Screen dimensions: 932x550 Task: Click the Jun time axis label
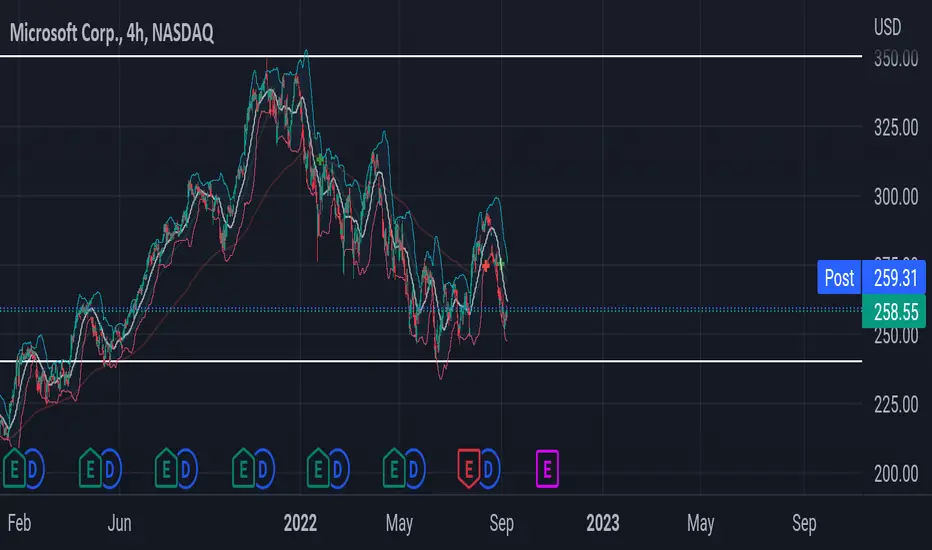pos(119,523)
